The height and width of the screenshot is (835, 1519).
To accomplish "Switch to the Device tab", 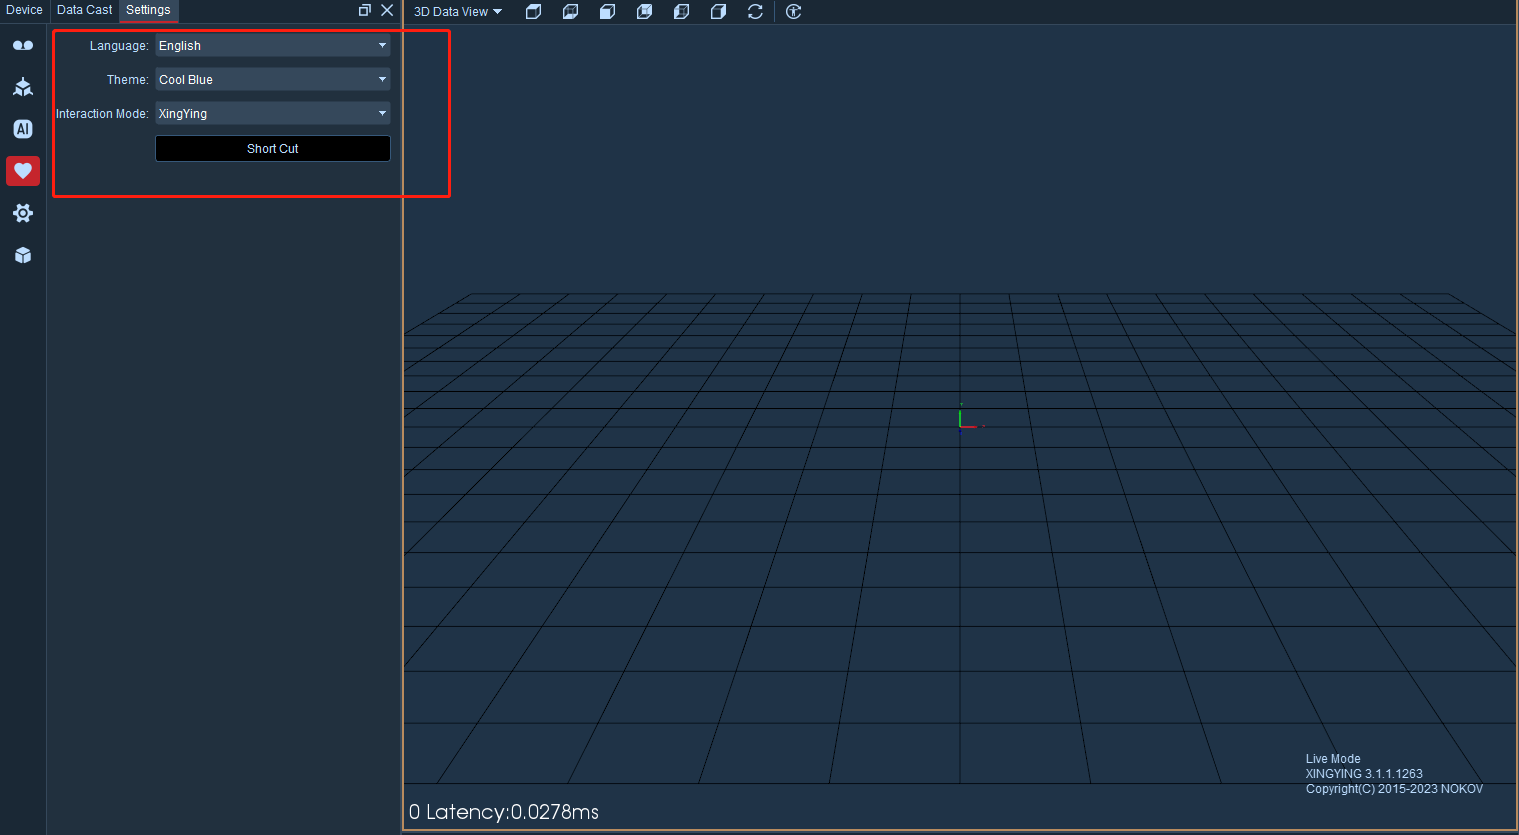I will 24,10.
